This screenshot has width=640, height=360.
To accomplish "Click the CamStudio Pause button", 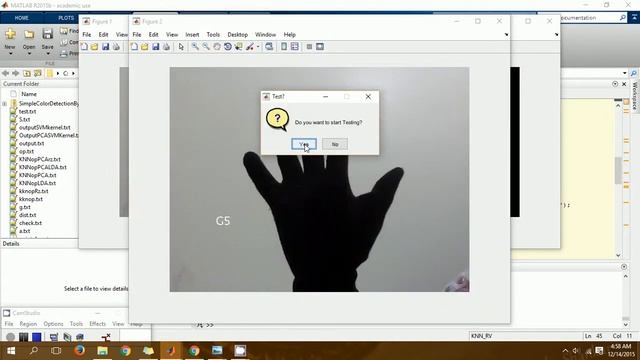I will pos(24,337).
